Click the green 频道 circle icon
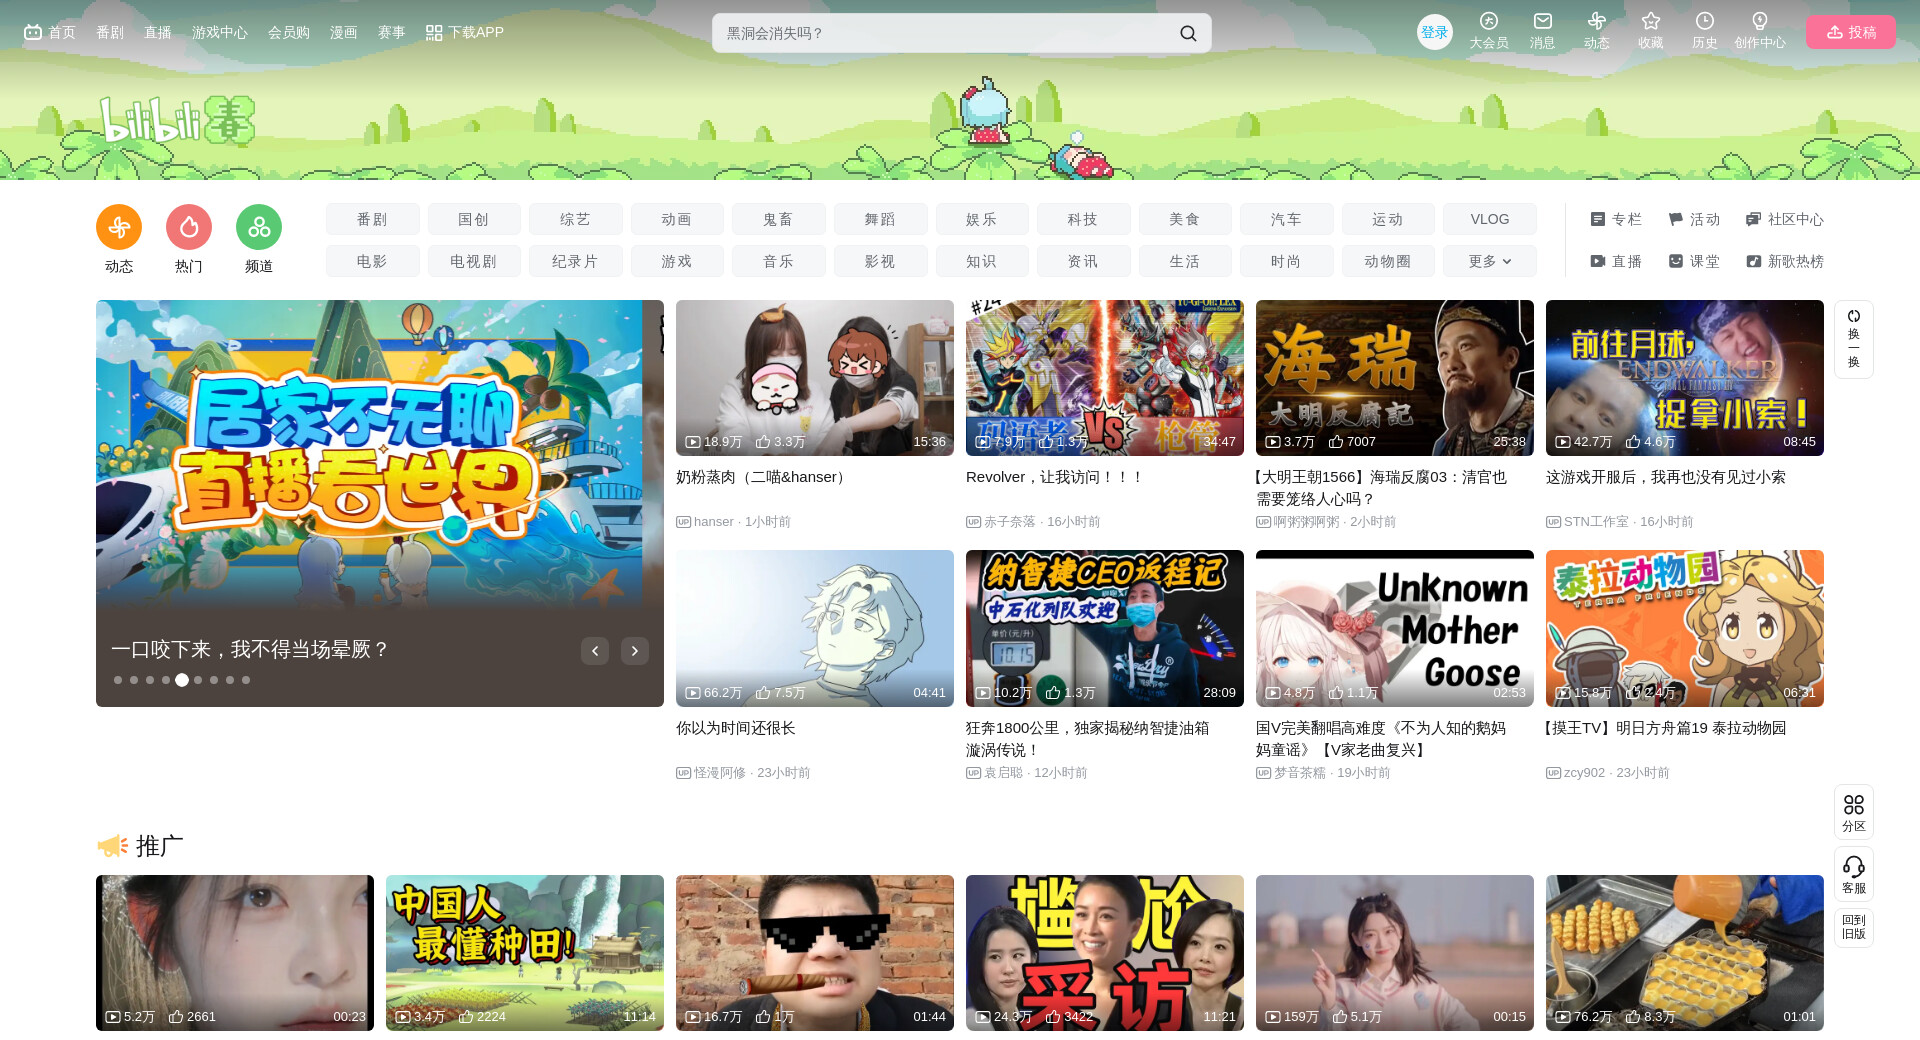This screenshot has height=1040, width=1920. (259, 228)
